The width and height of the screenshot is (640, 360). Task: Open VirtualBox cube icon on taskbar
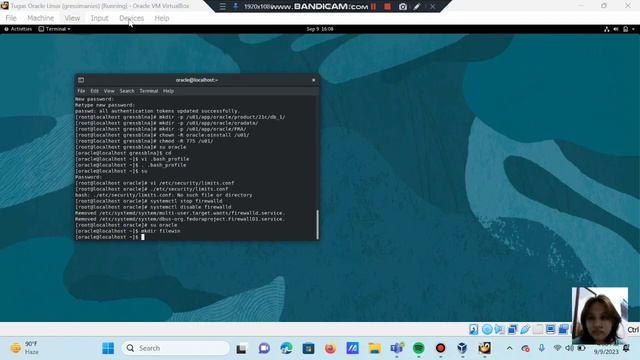click(462, 348)
